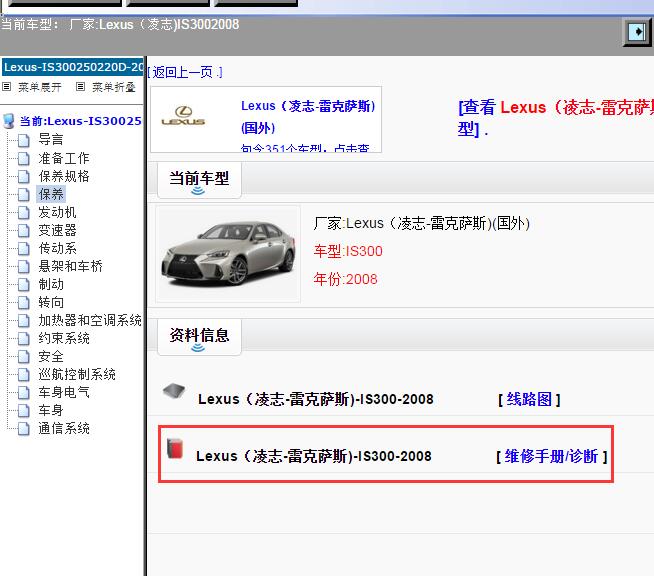654x576 pixels.
Task: Click the page icon next to 导言
Action: (x=24, y=140)
